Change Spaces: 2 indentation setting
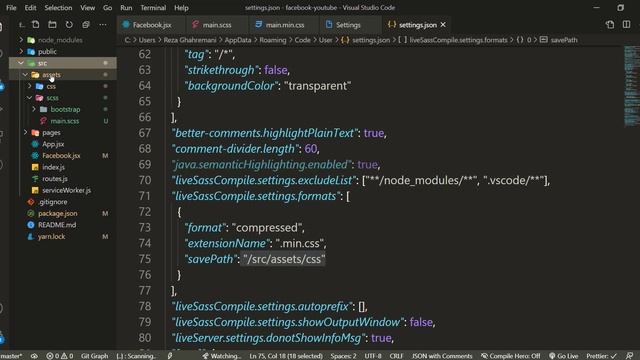 [x=343, y=356]
